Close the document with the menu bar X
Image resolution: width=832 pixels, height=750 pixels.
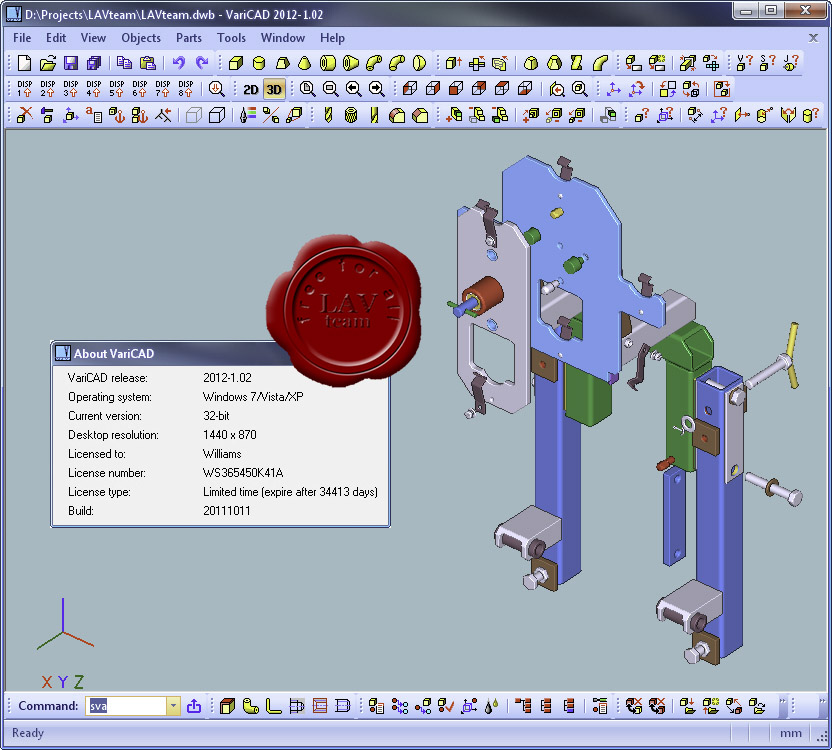coord(813,38)
